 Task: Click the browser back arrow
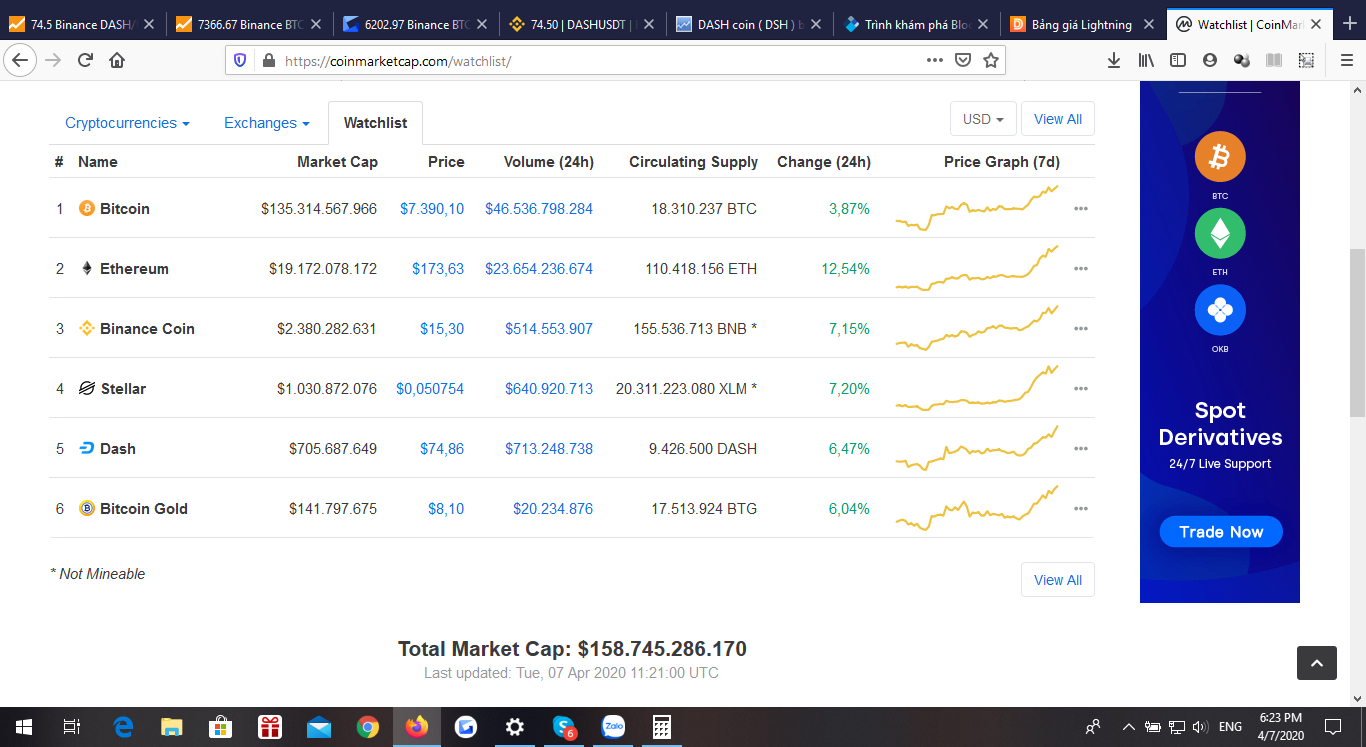coord(20,60)
